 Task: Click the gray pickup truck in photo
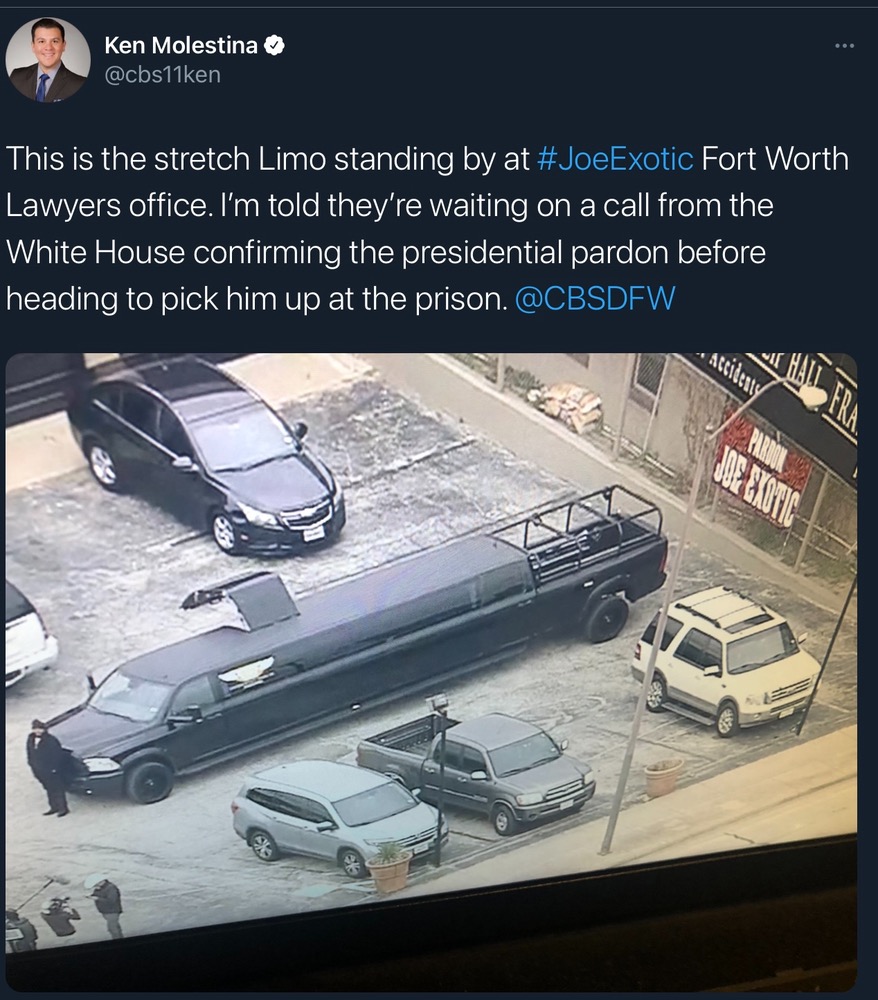(476, 770)
